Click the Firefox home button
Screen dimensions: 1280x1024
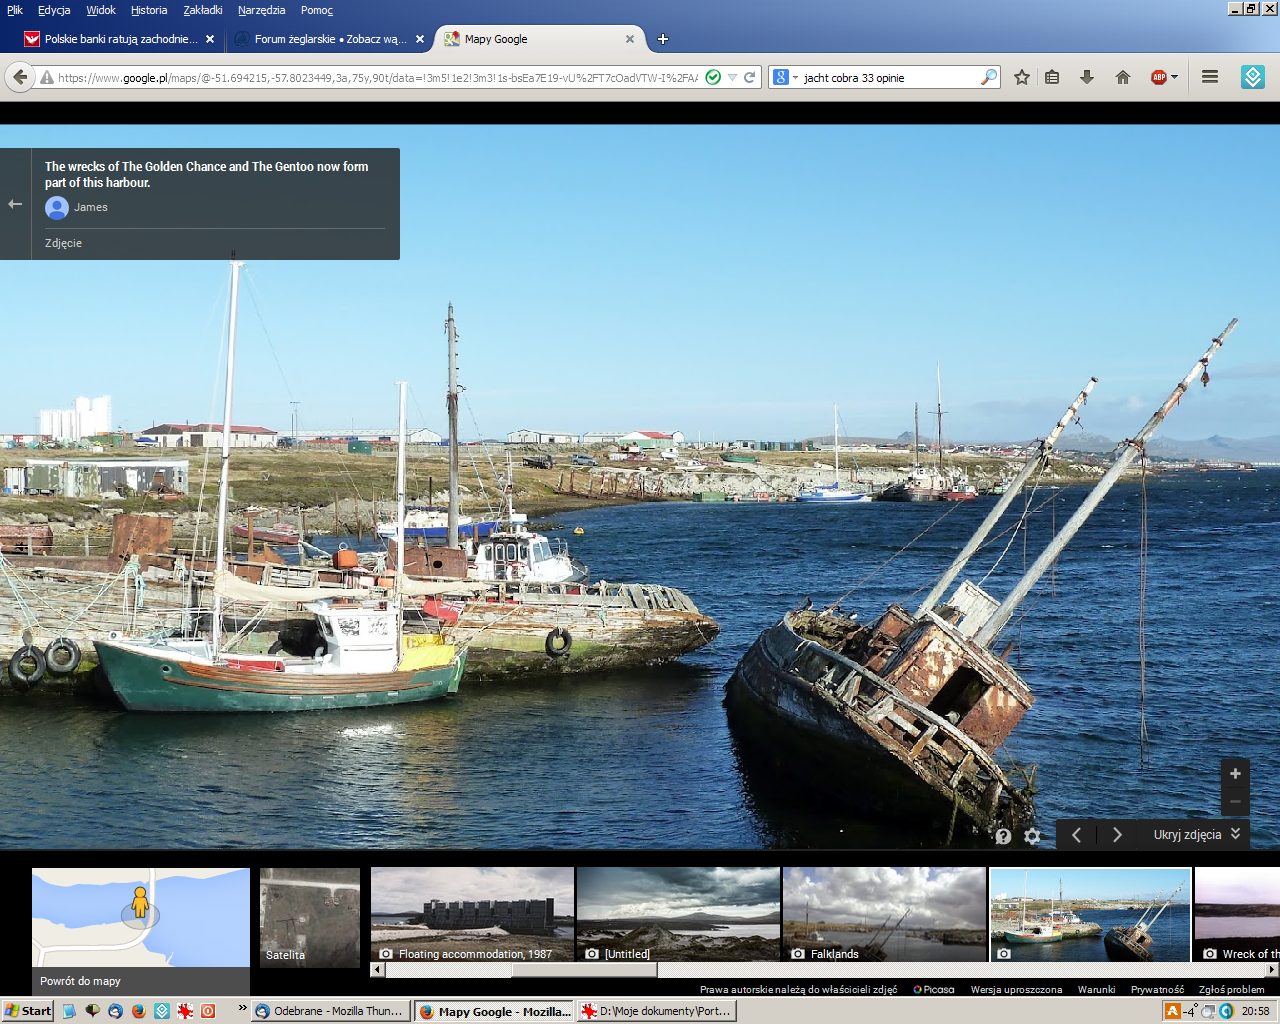coord(1122,77)
